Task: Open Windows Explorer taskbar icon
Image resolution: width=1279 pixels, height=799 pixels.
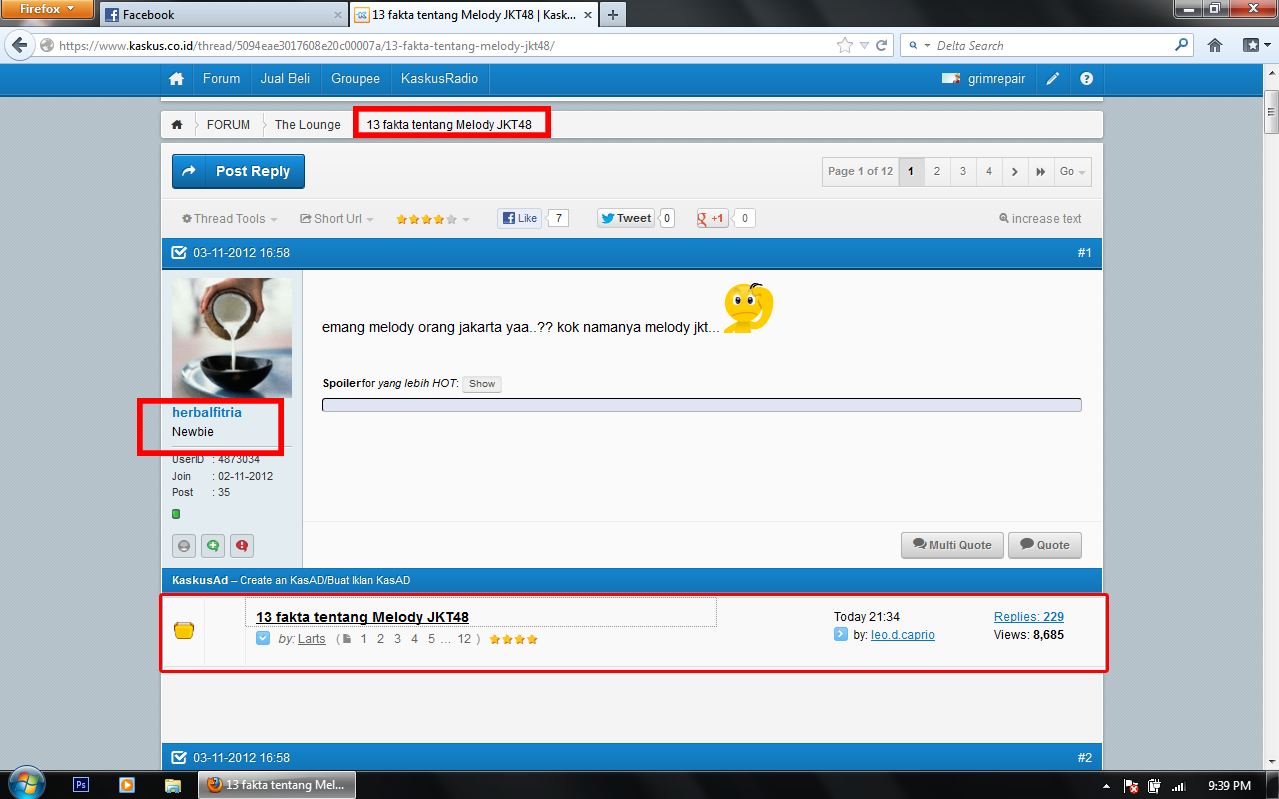Action: click(x=172, y=785)
